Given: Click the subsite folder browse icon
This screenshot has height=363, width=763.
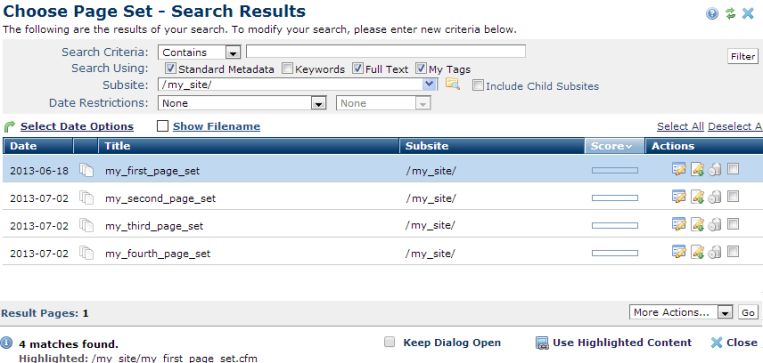Looking at the screenshot, I should [x=453, y=84].
